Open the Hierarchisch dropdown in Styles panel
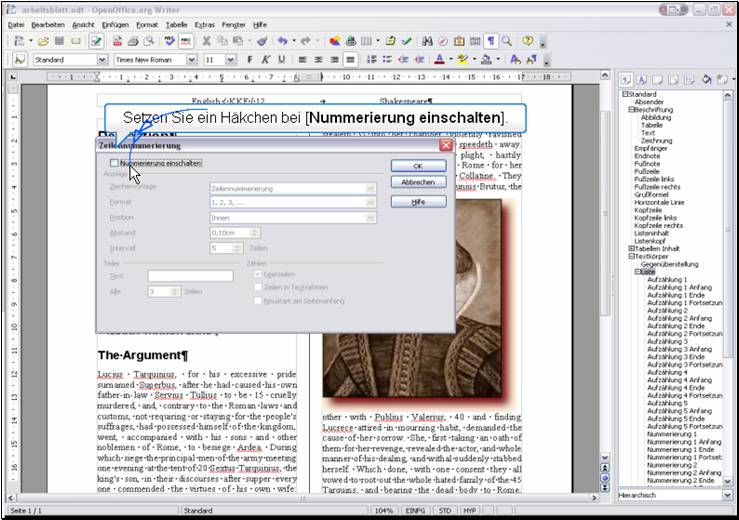 pyautogui.click(x=727, y=495)
